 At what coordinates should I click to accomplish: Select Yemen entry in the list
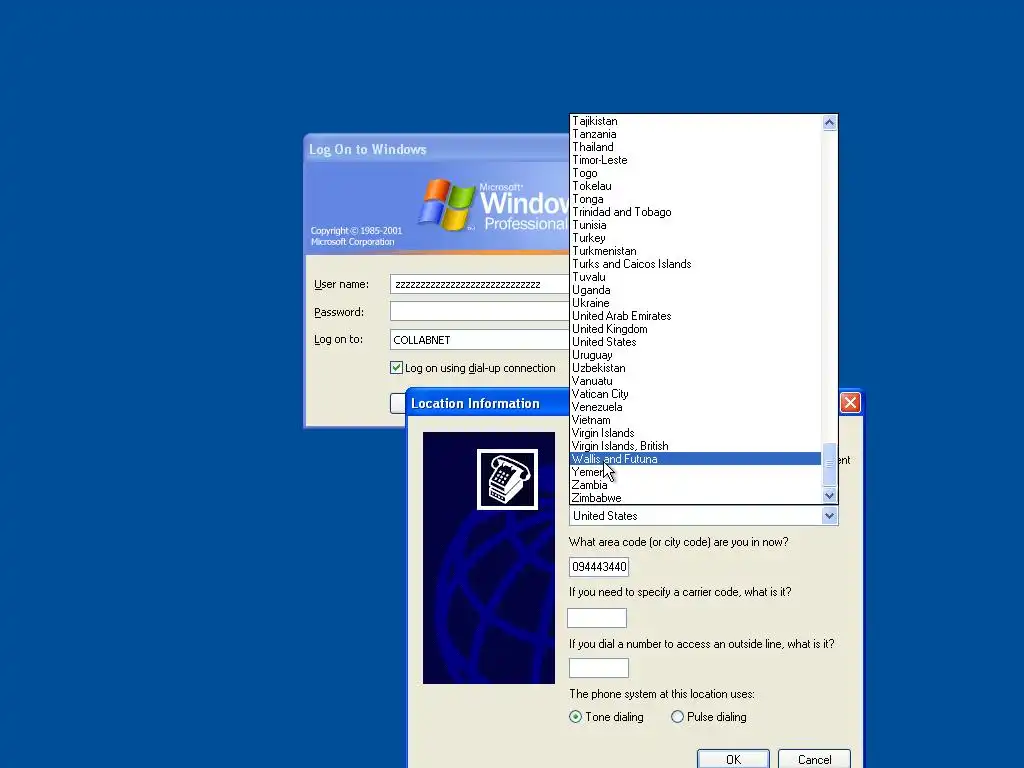click(x=696, y=472)
